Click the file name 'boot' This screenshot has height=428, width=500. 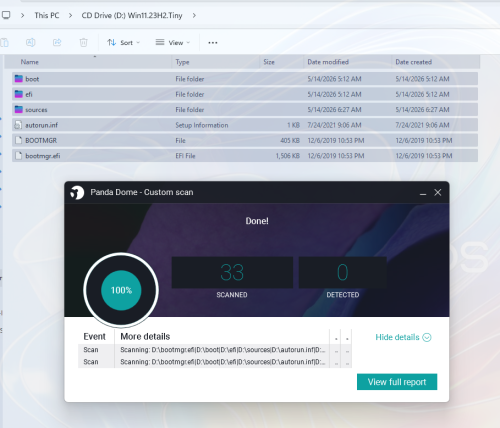click(32, 79)
